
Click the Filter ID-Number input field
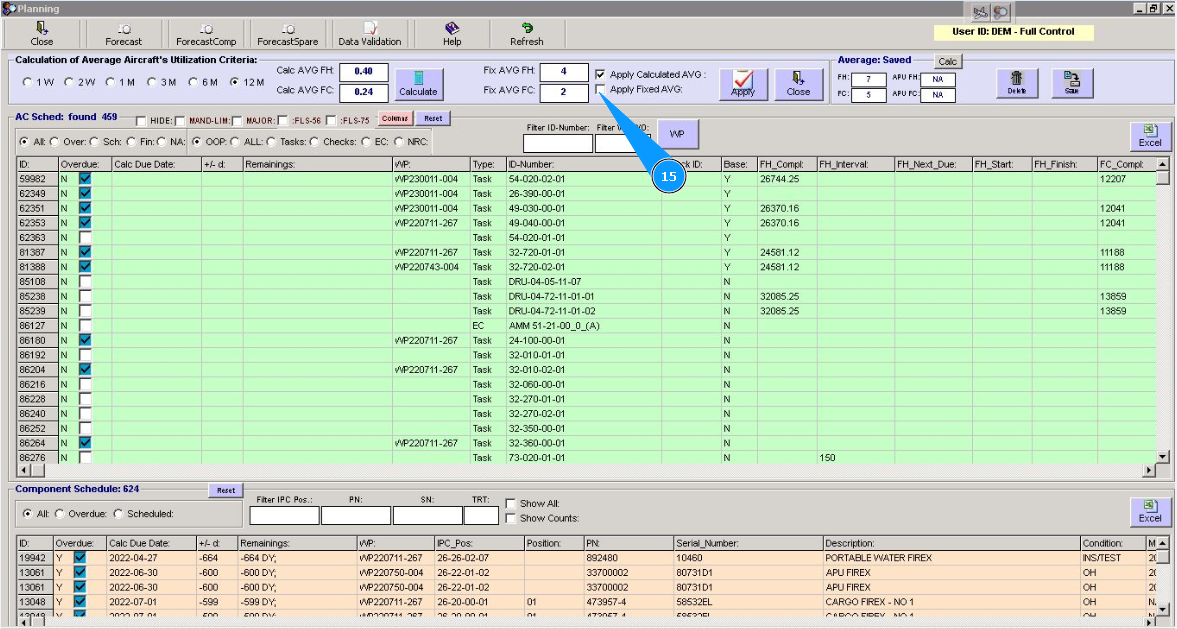coord(557,144)
